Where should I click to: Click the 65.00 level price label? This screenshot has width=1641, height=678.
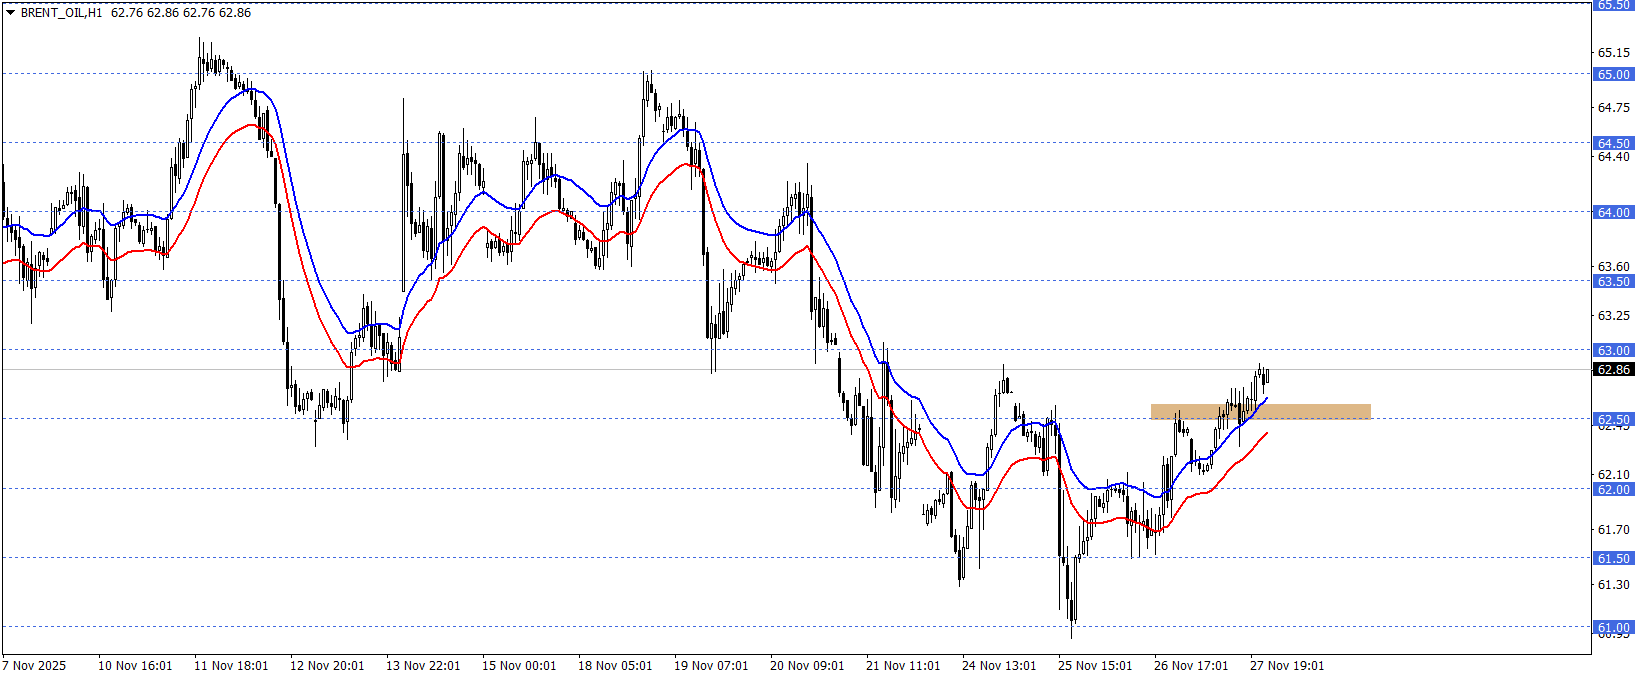coord(1613,74)
